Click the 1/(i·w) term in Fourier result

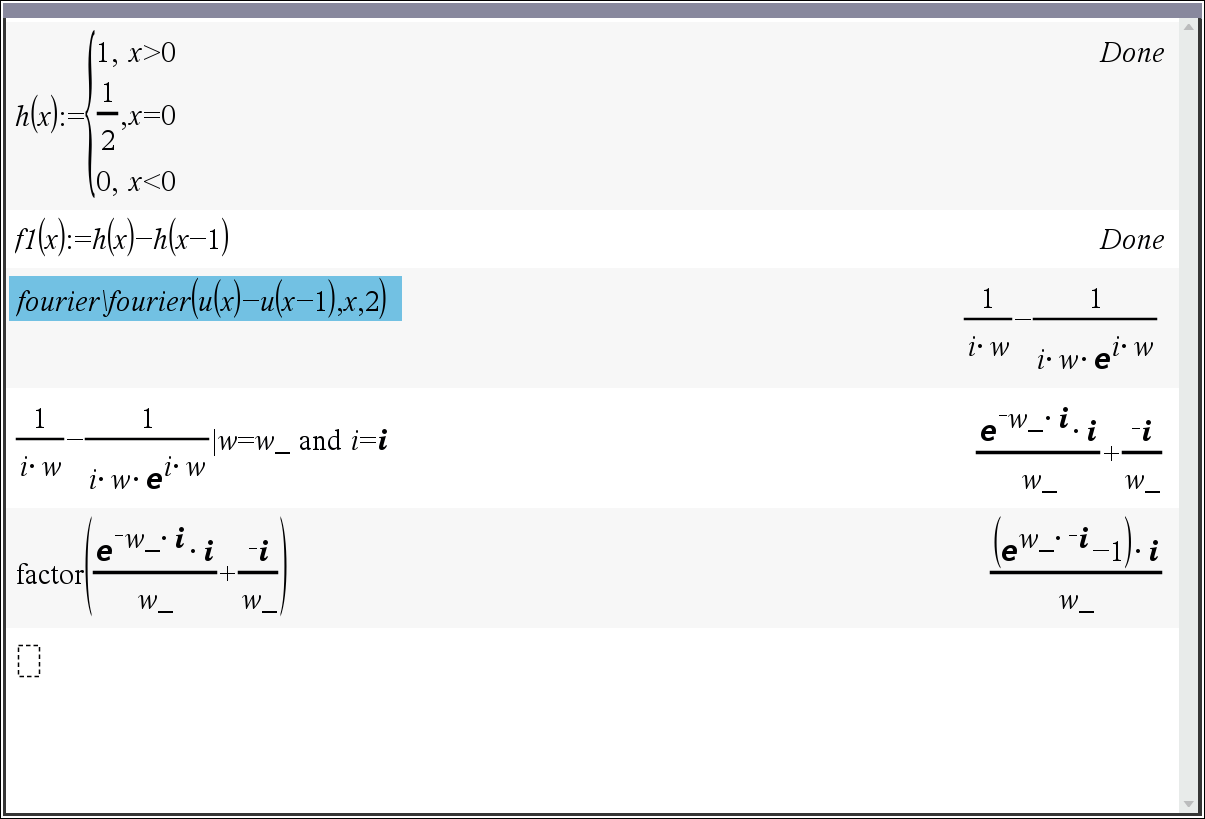(x=988, y=322)
